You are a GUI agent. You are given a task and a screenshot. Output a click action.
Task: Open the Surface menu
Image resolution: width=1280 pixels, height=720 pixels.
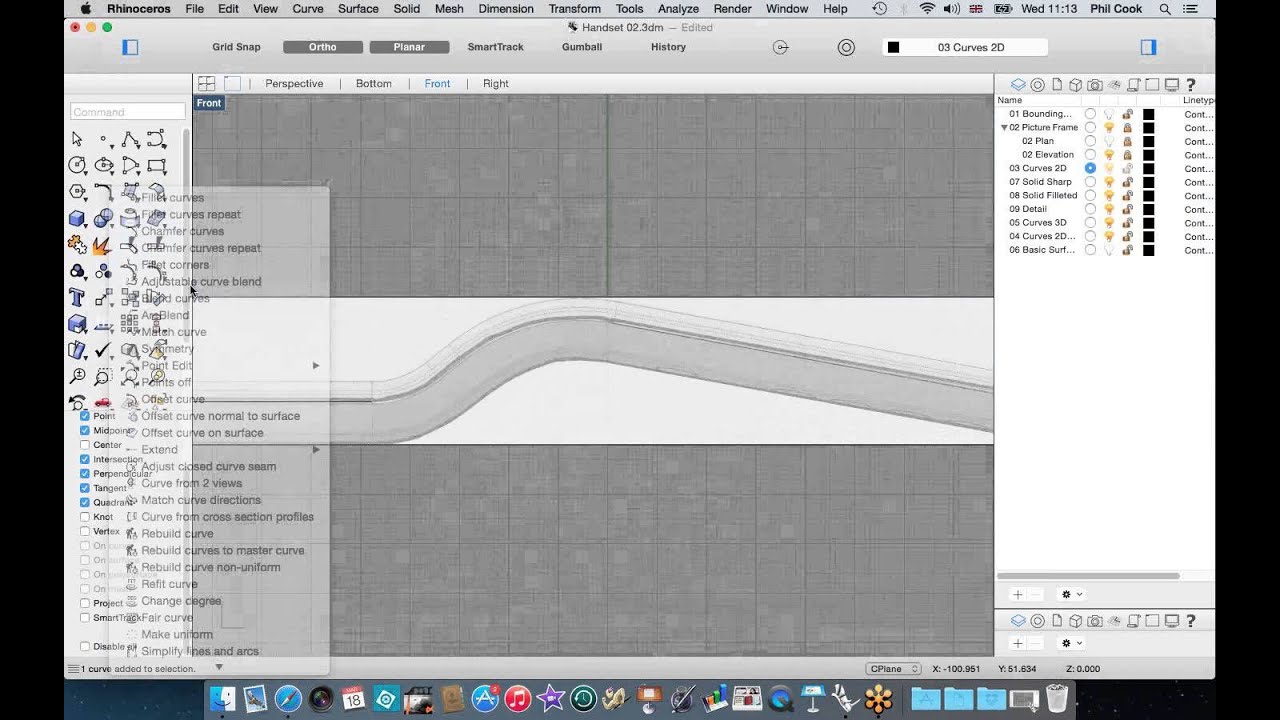(358, 8)
